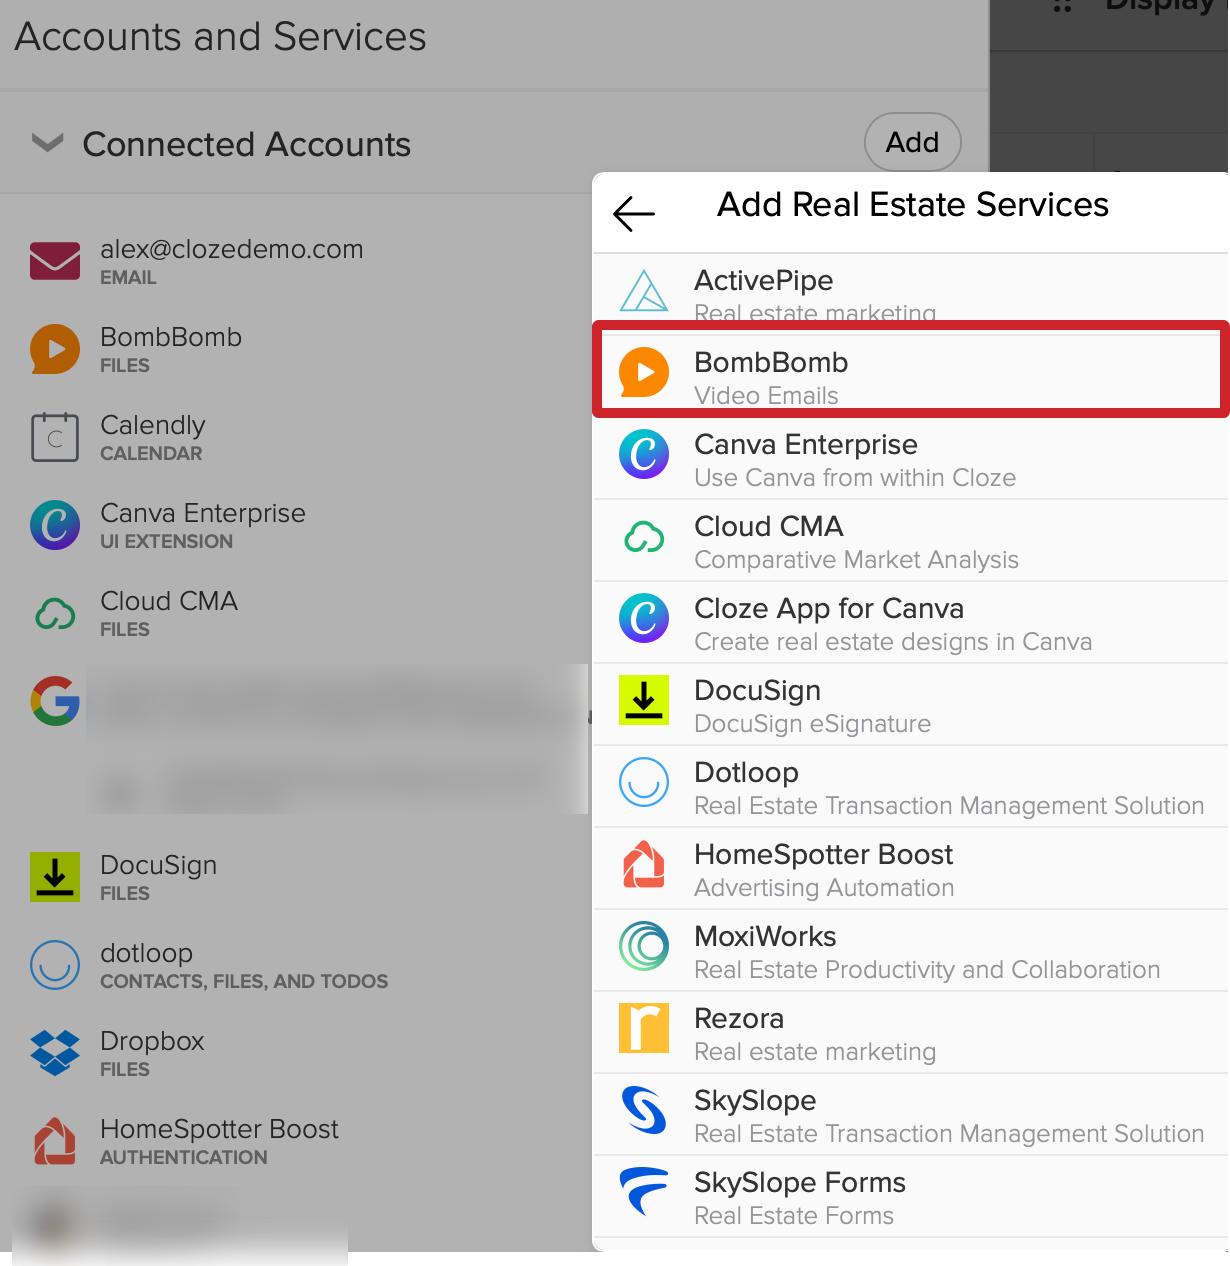Image resolution: width=1230 pixels, height=1266 pixels.
Task: Click the green Cloud CMA icon in services list
Action: pos(644,537)
